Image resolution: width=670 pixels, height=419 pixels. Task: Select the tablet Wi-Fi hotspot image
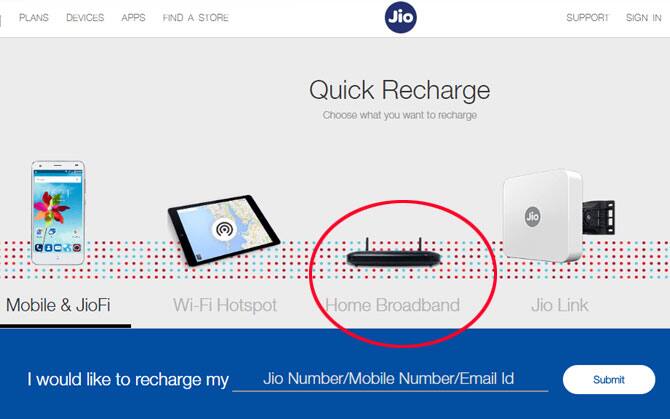[x=223, y=230]
